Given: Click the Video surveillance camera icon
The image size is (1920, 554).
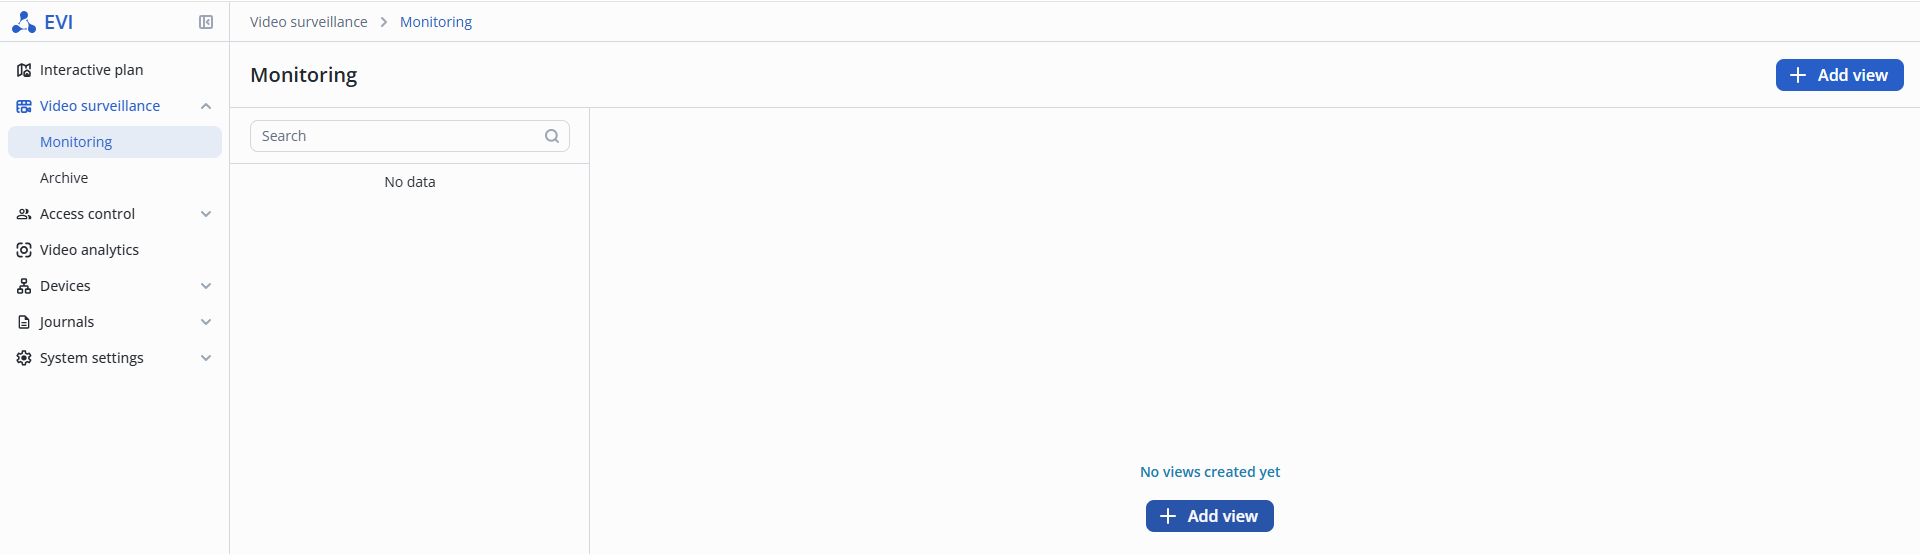Looking at the screenshot, I should point(24,106).
